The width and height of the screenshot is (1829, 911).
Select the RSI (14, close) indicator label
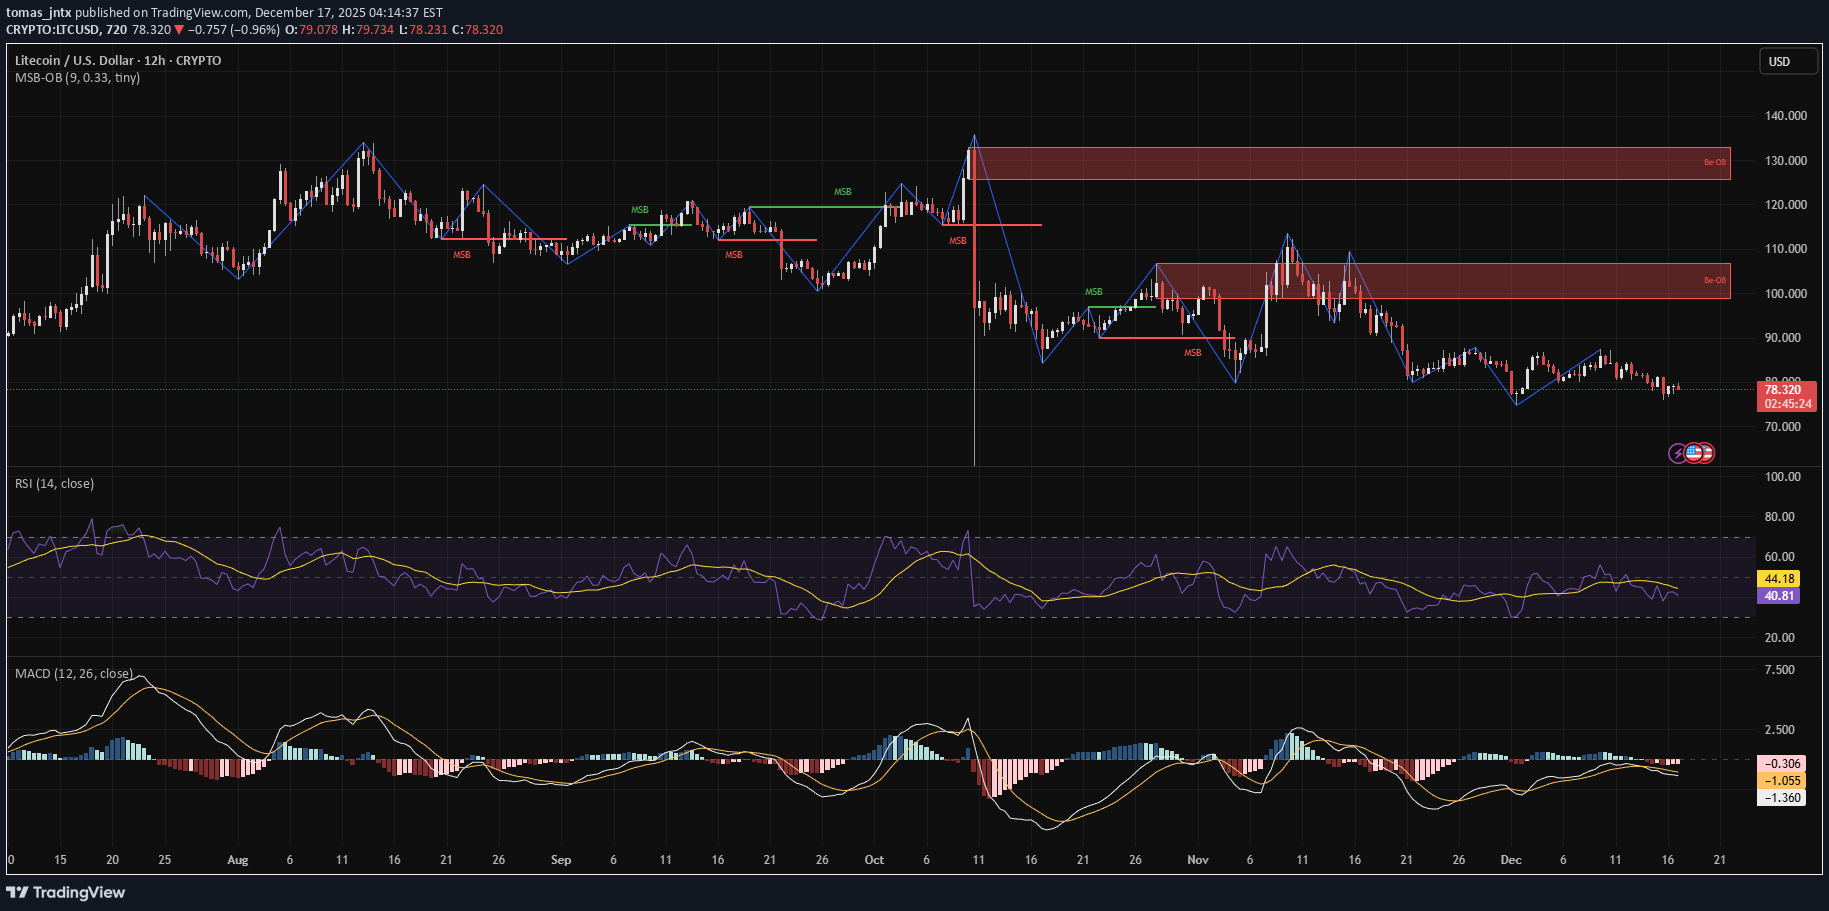tap(54, 484)
